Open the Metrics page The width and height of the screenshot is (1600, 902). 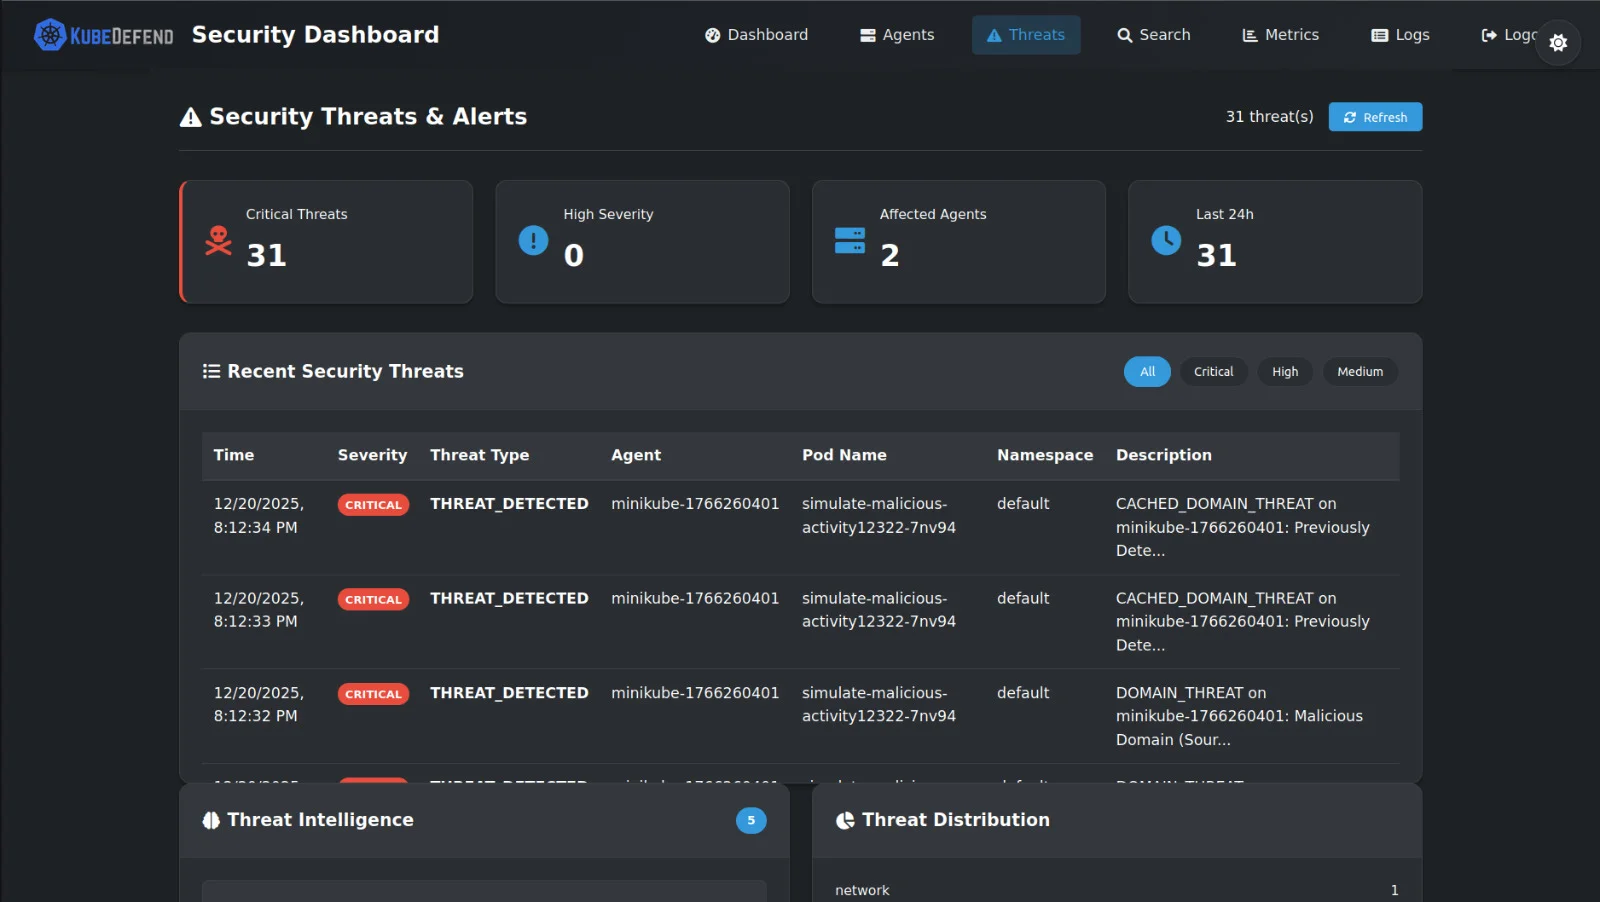point(1281,35)
